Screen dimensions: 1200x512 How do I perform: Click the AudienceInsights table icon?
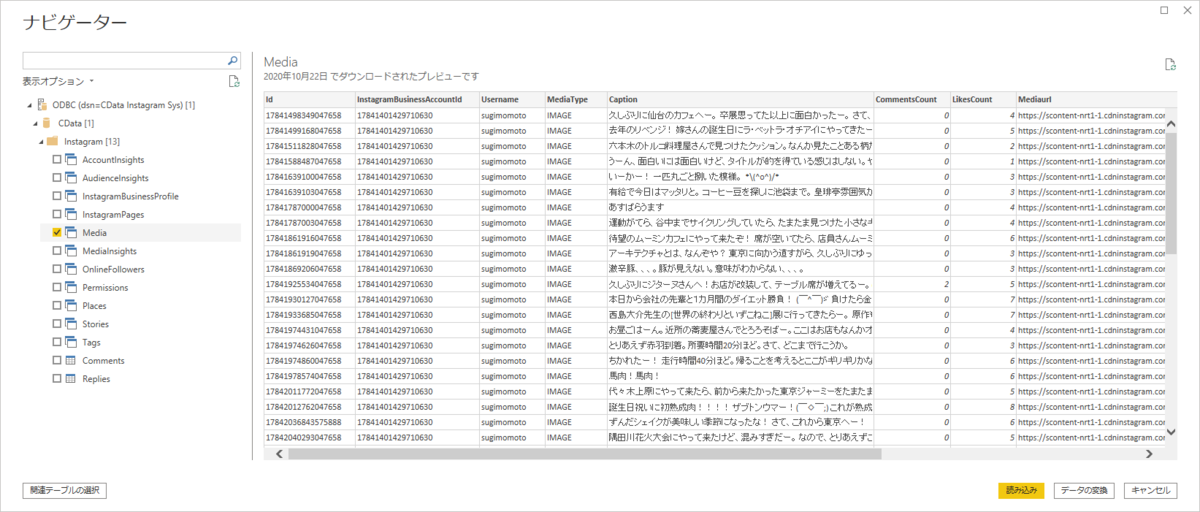point(72,178)
